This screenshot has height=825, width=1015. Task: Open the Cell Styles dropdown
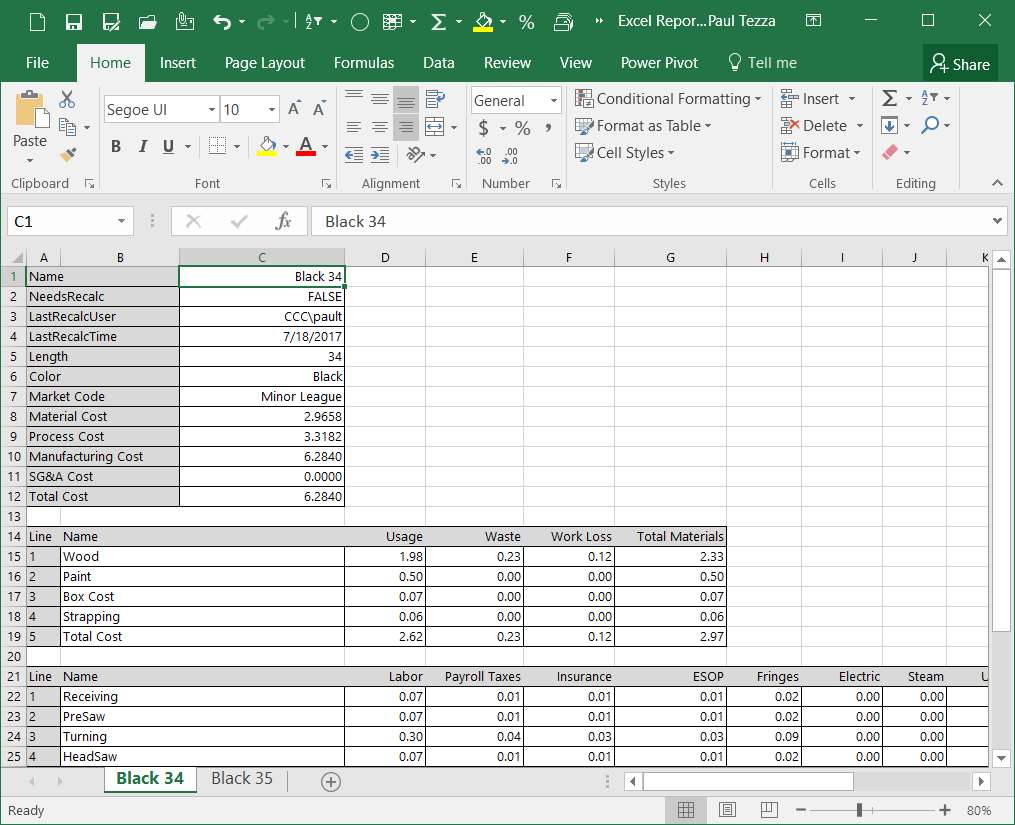[x=625, y=153]
